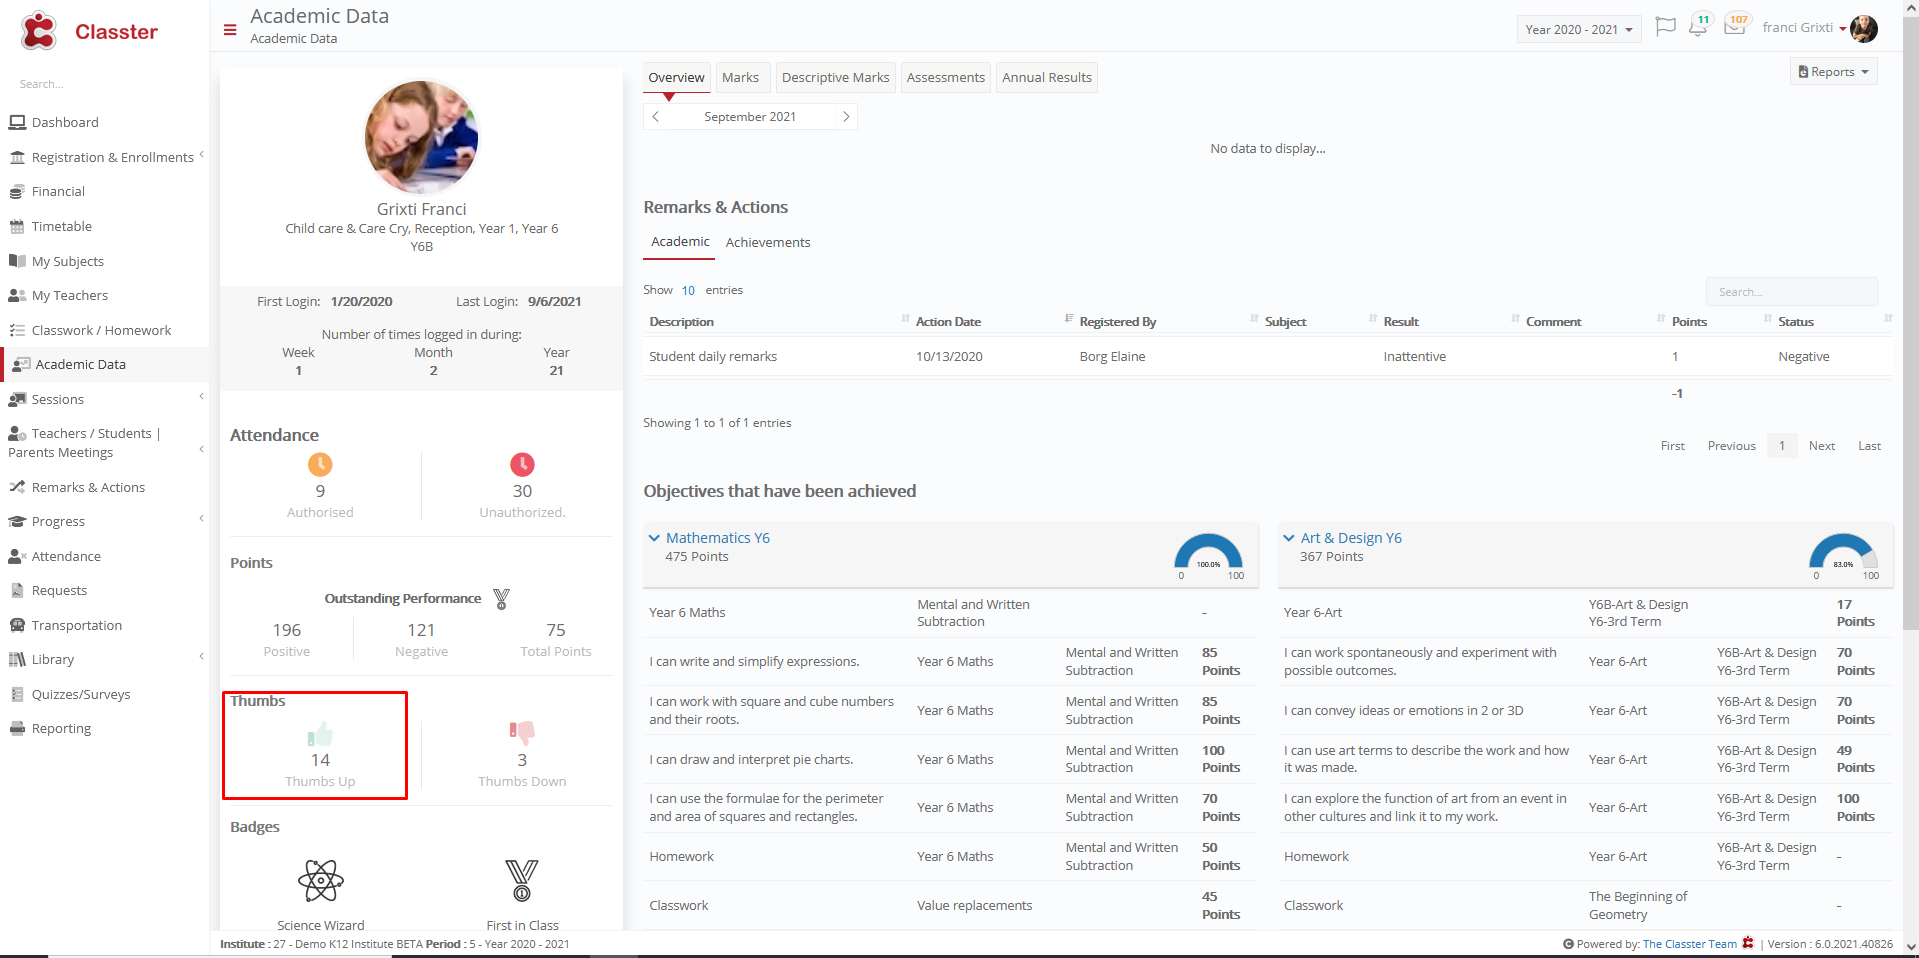Click the Transportation bus icon
Viewport: 1919px width, 958px height.
pos(17,625)
